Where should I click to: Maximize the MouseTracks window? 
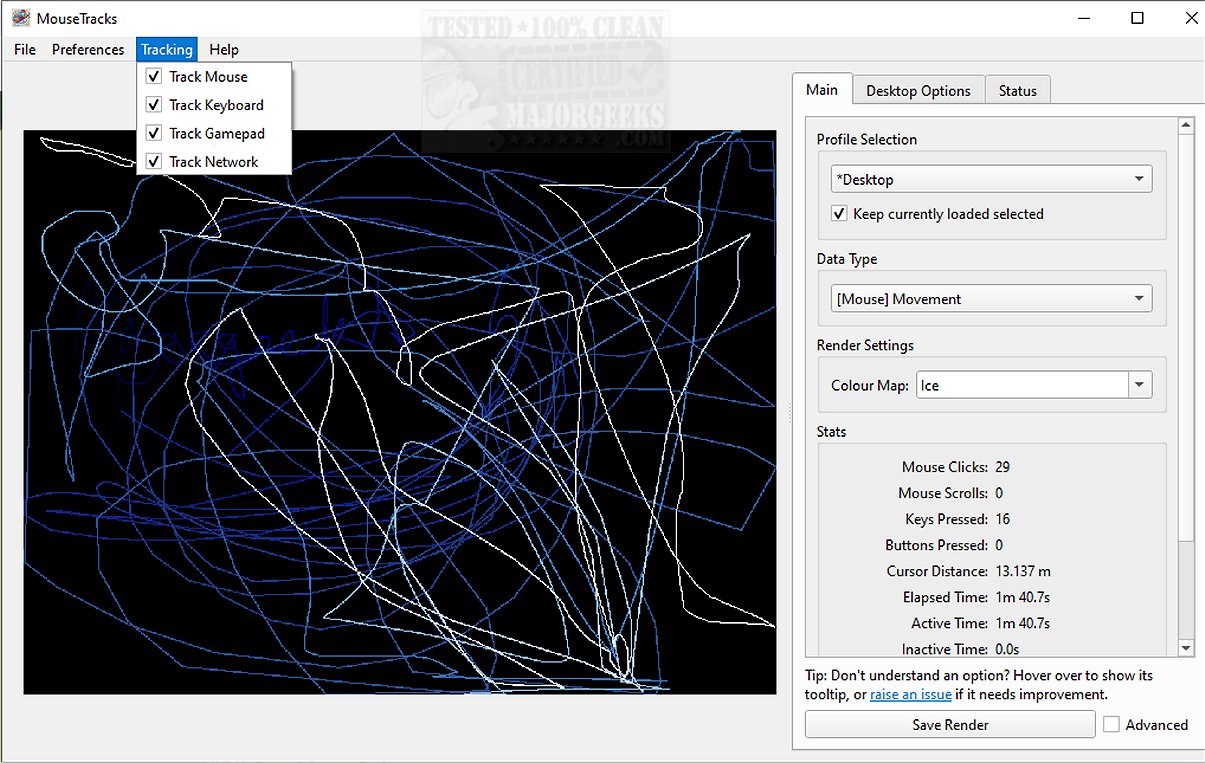click(x=1137, y=18)
